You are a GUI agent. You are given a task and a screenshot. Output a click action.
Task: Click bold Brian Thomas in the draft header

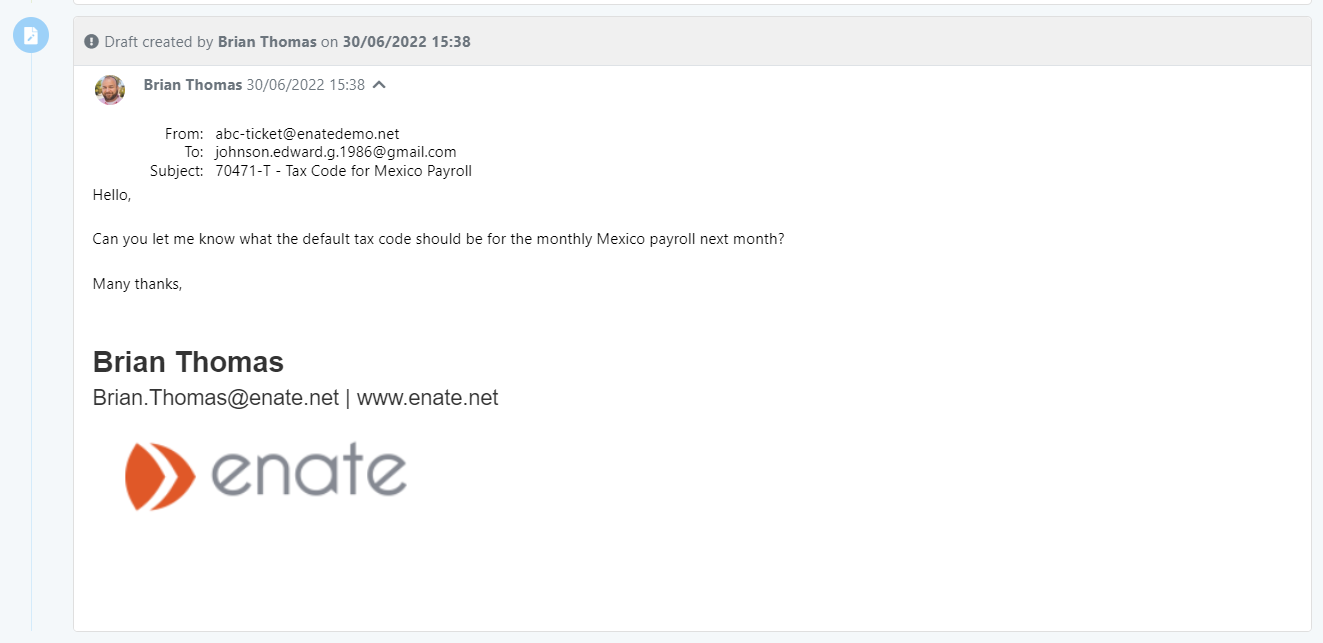pyautogui.click(x=267, y=42)
